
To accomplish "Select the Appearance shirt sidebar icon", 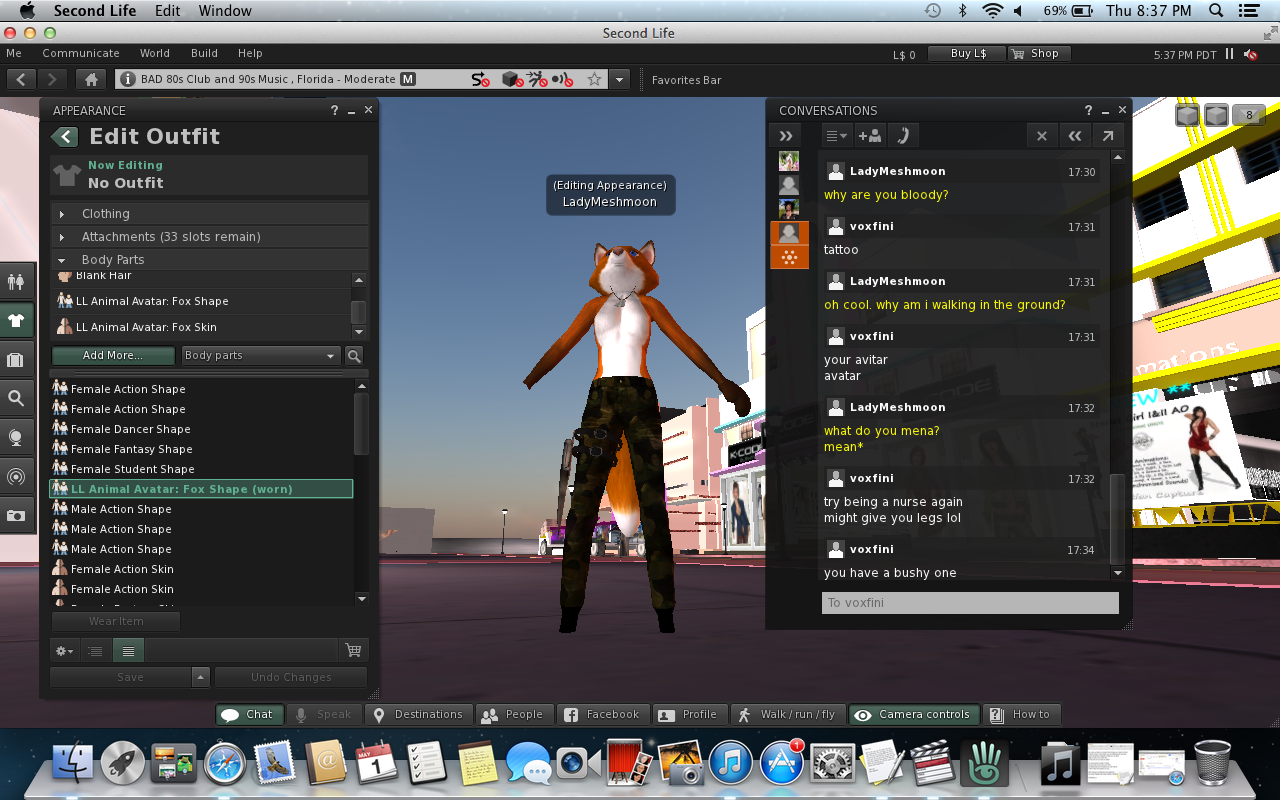I will click(16, 321).
